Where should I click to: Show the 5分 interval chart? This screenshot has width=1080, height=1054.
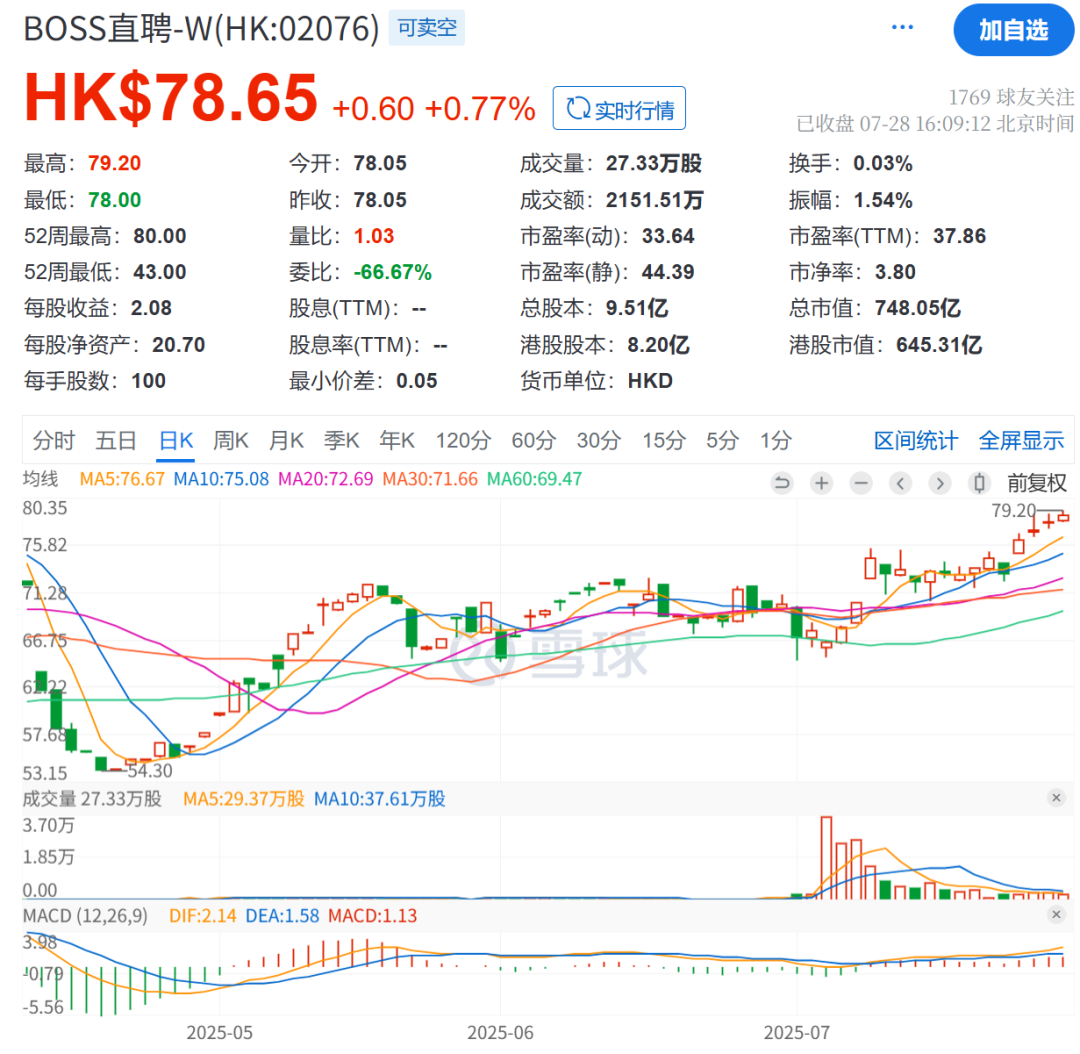pos(723,440)
